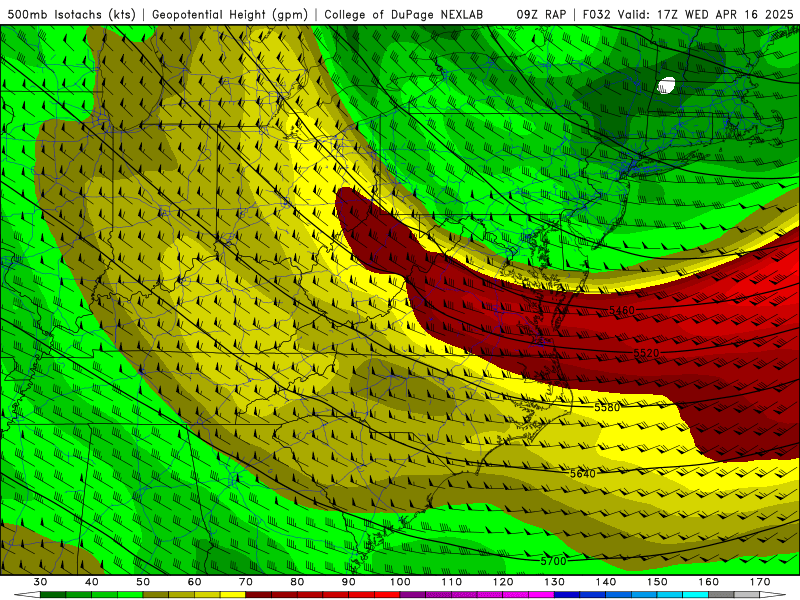Click the 'F032' forecast hour label

(x=596, y=15)
